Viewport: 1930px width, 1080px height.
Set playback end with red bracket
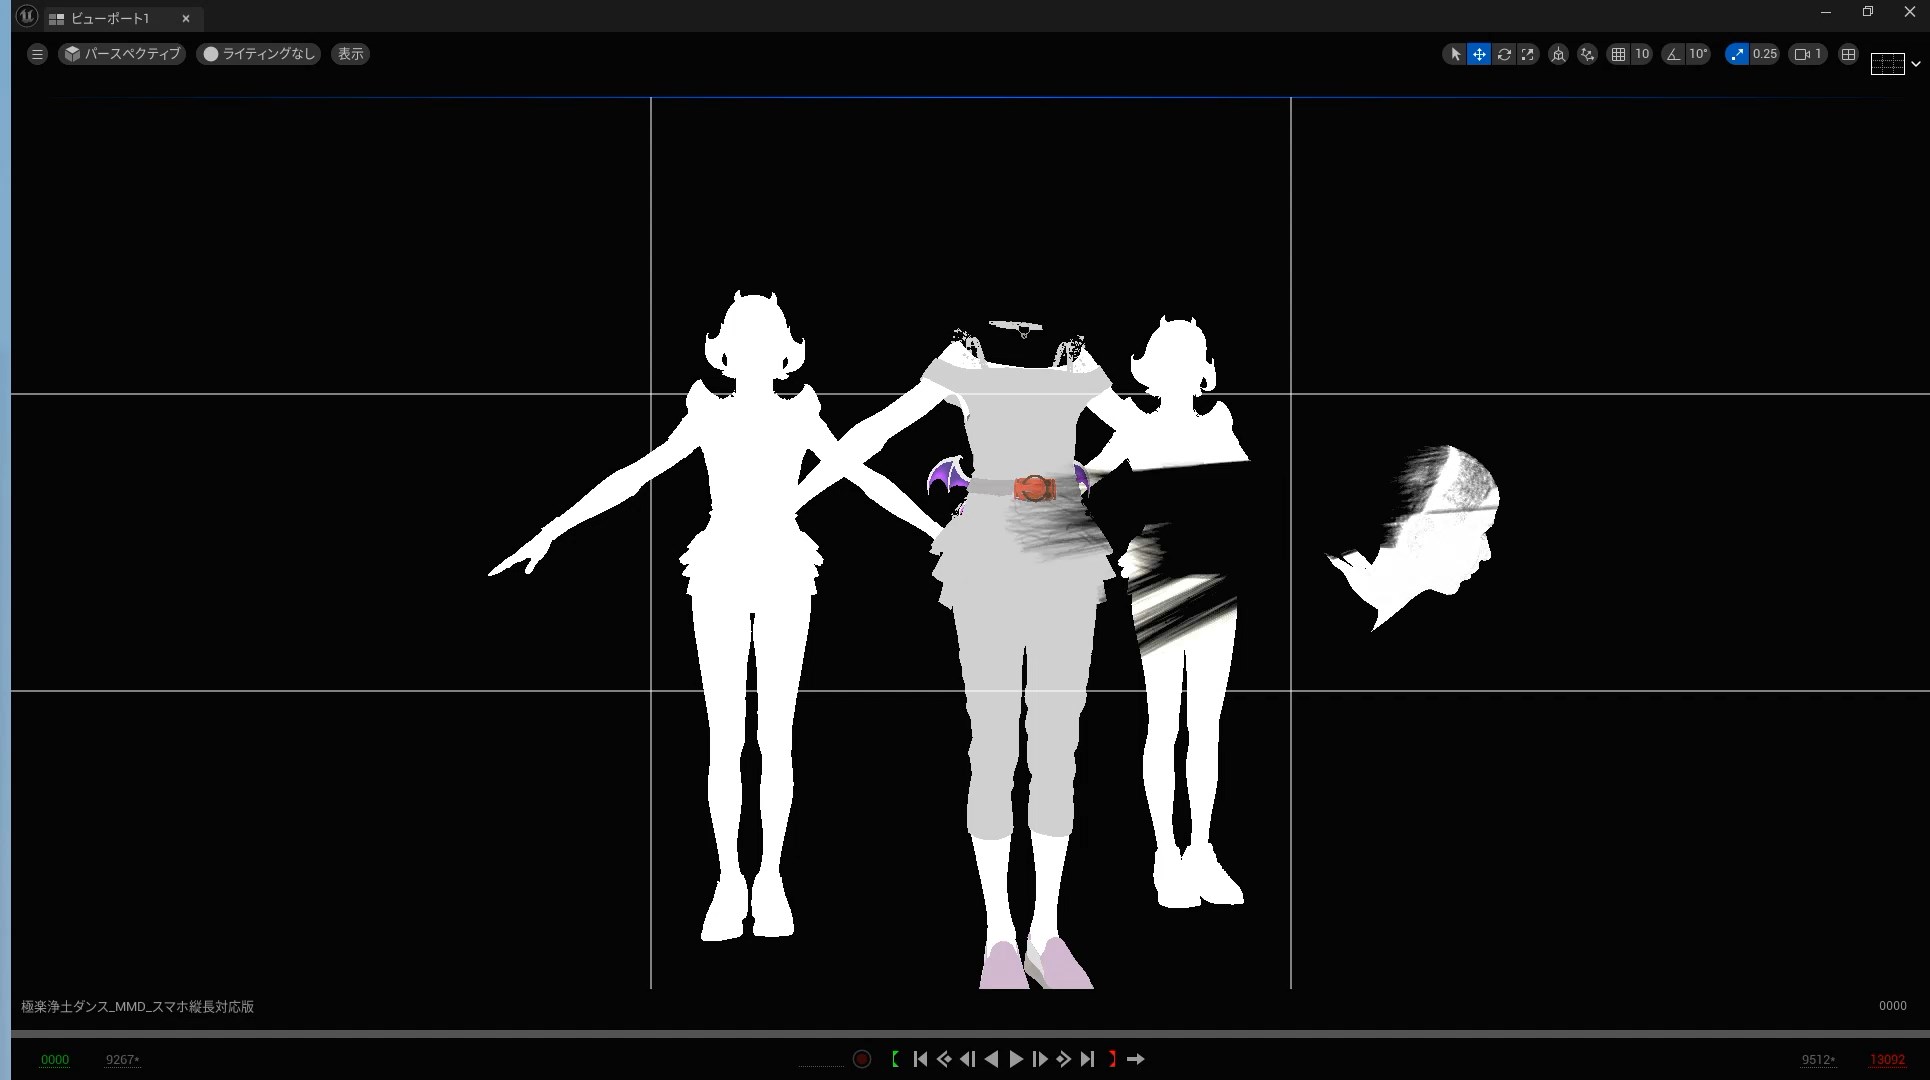click(1112, 1059)
